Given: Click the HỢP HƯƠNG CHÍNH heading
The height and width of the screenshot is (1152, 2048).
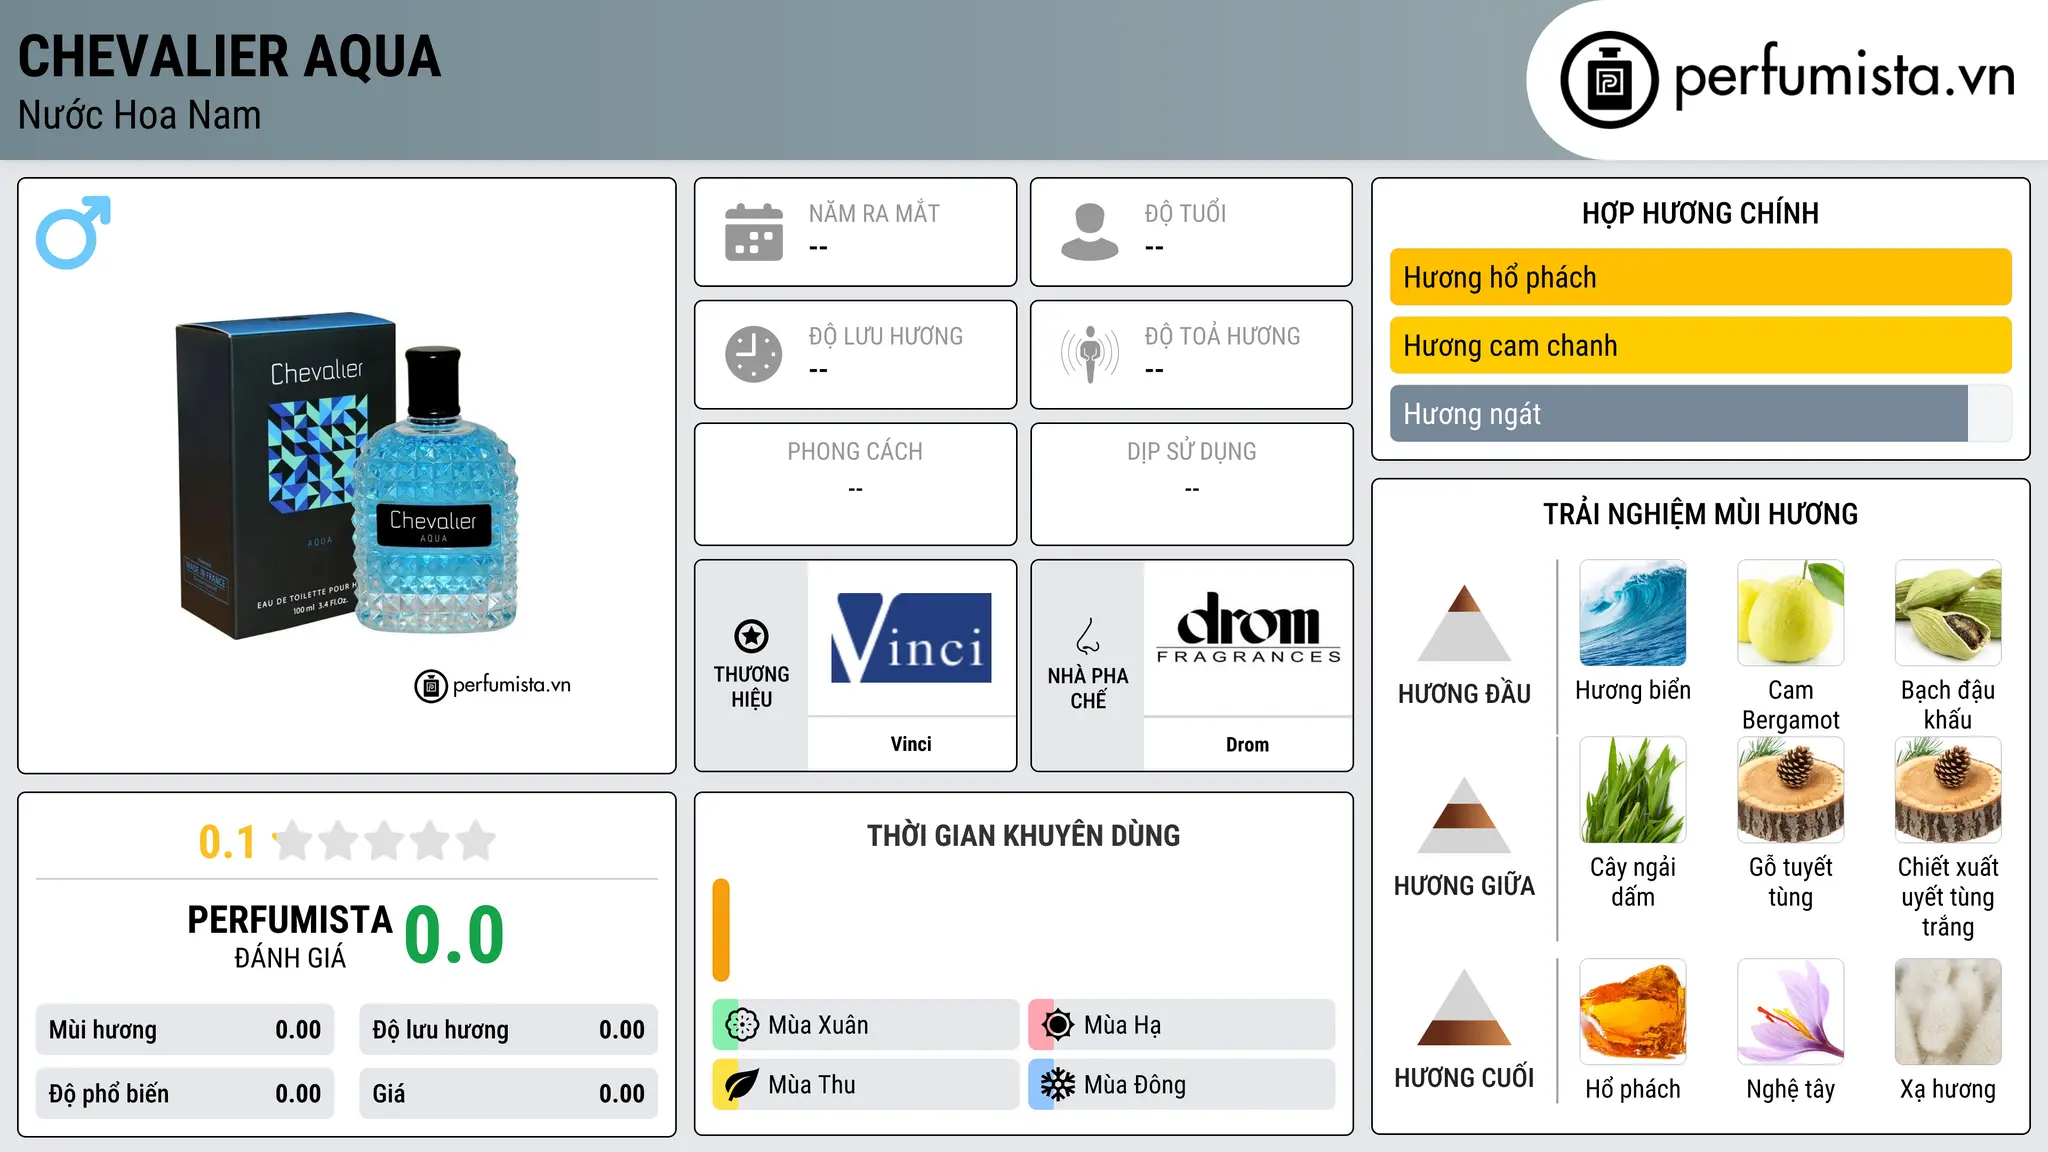Looking at the screenshot, I should 1701,213.
